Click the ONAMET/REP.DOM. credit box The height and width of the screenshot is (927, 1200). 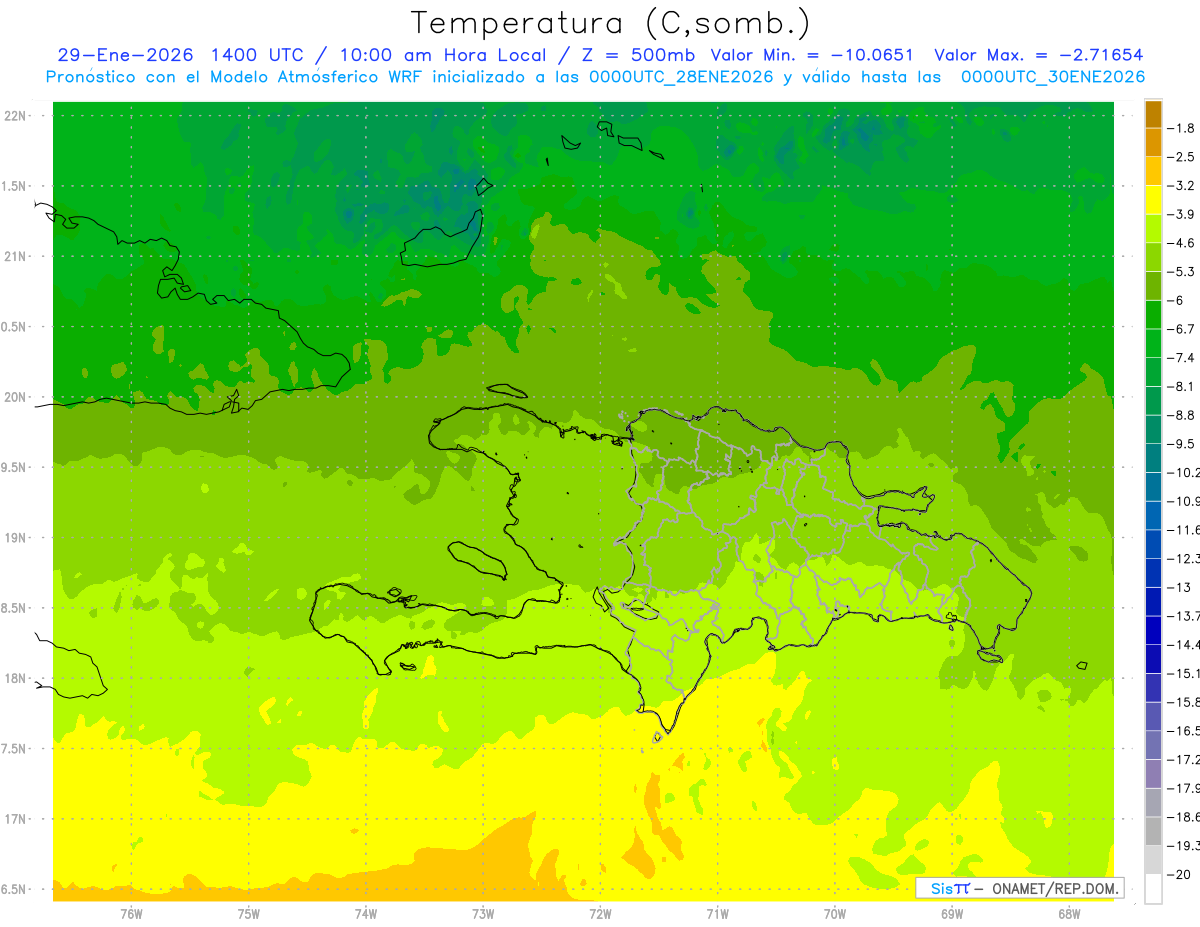[1020, 888]
